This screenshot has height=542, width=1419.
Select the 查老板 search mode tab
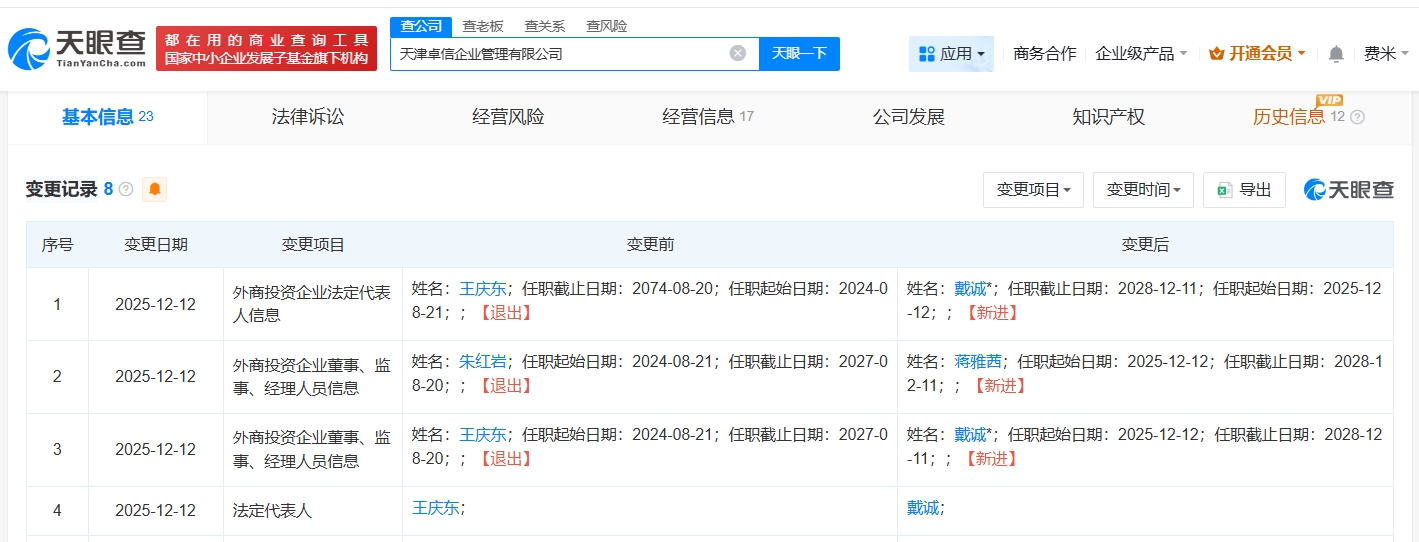tap(483, 27)
